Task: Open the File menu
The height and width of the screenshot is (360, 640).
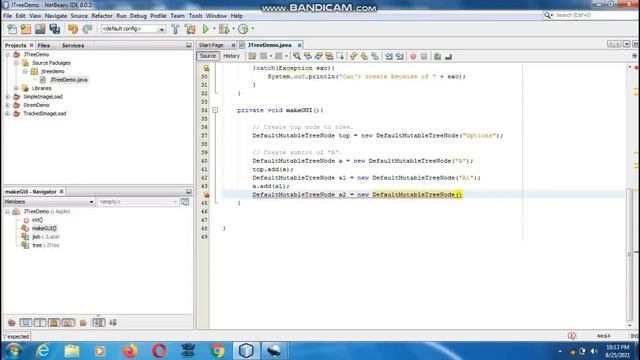Action: 7,16
